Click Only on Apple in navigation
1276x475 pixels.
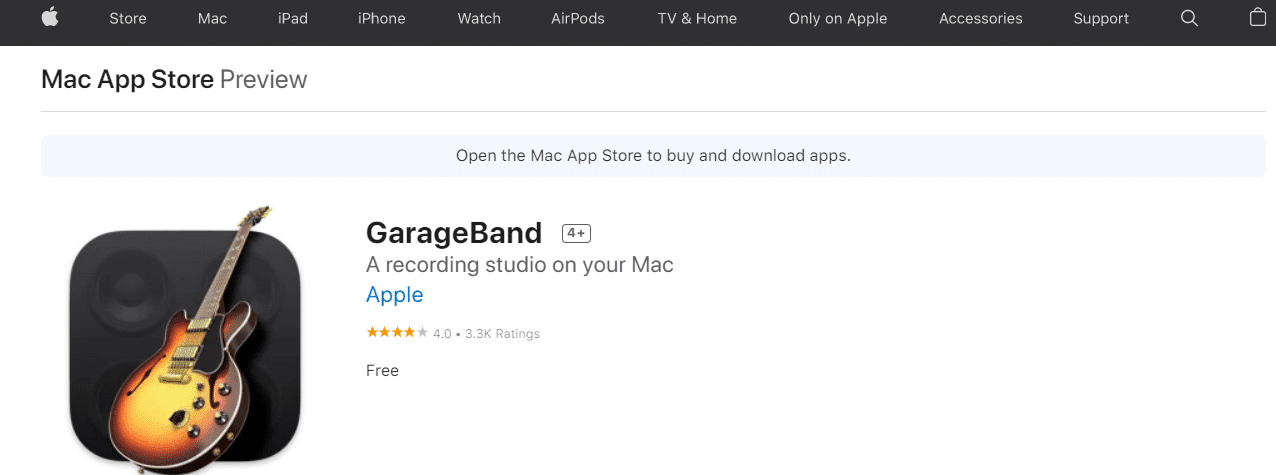pyautogui.click(x=838, y=18)
